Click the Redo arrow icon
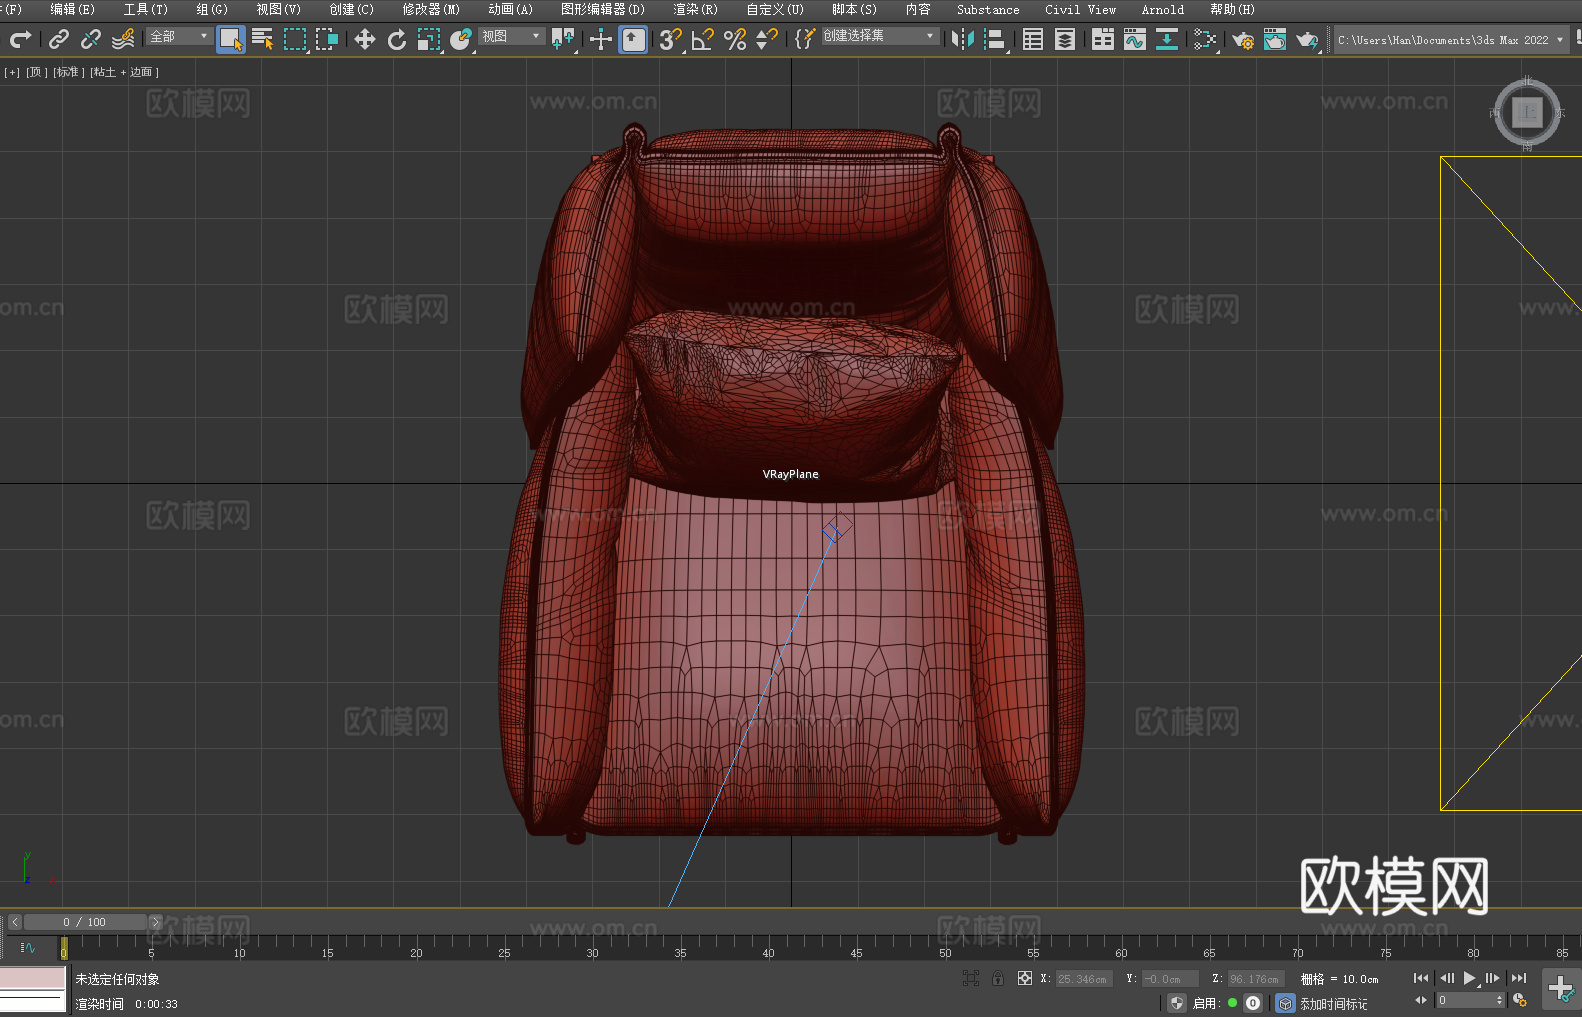 (20, 39)
